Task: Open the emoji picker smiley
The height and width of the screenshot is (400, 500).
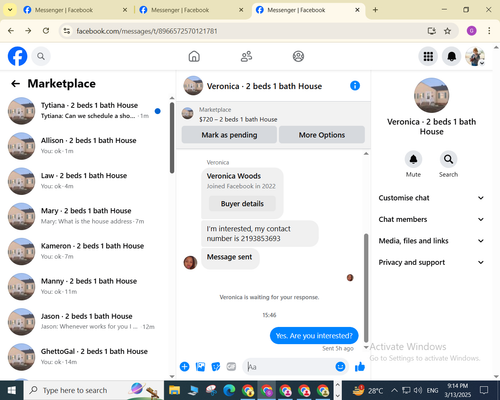Action: [x=340, y=367]
